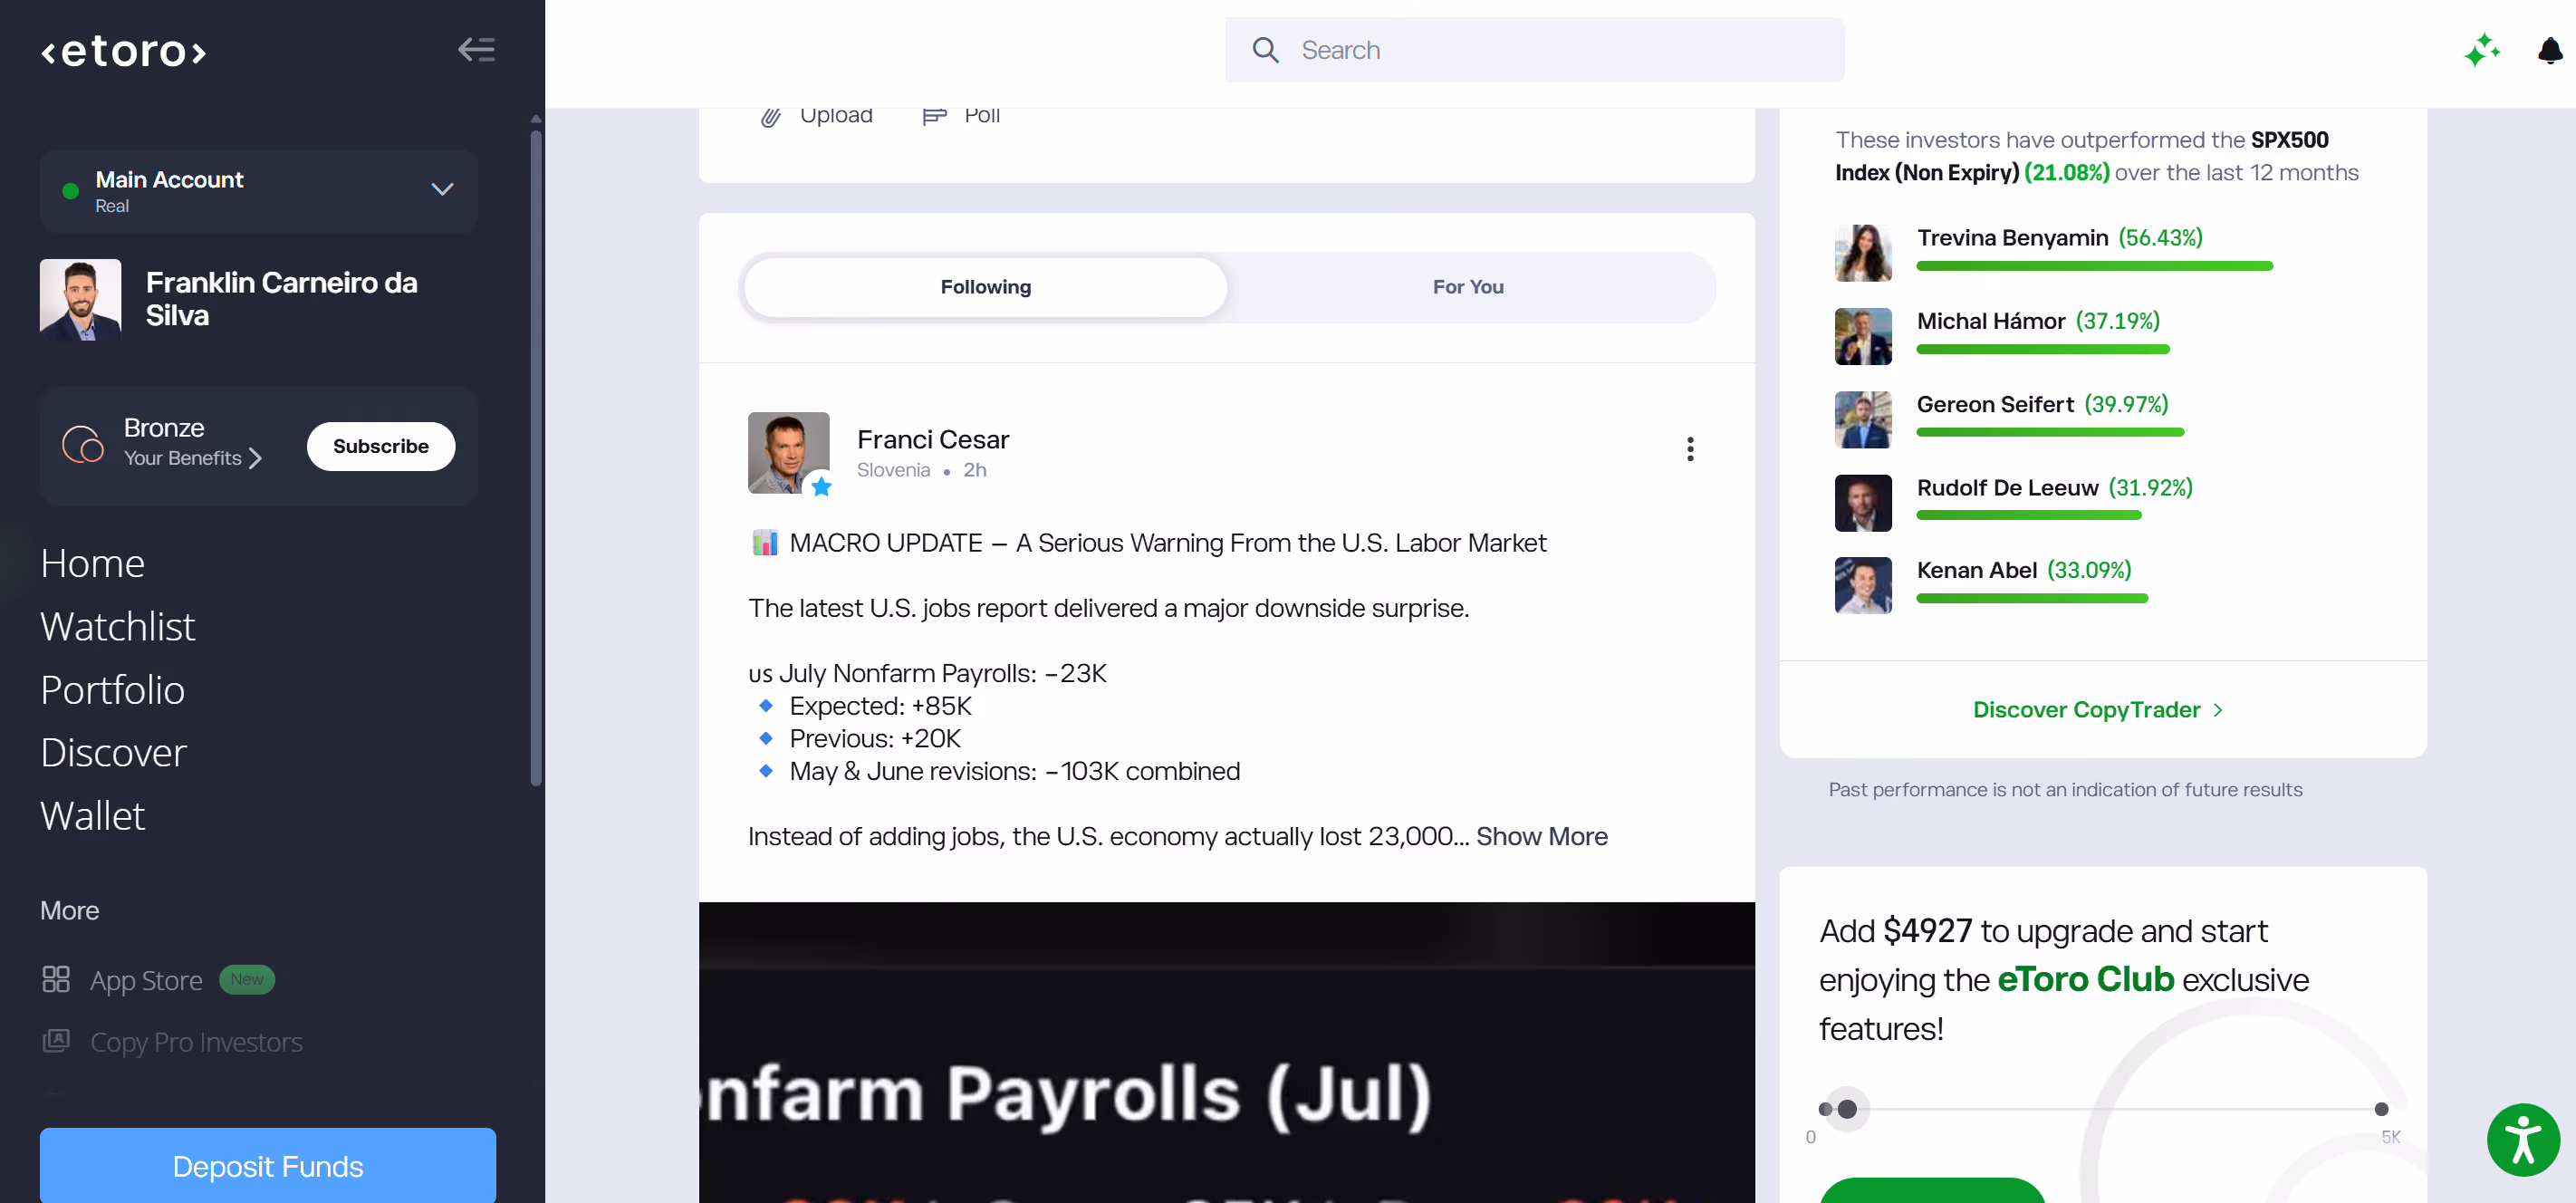
Task: Open the AI sparkle assistant icon
Action: (2482, 50)
